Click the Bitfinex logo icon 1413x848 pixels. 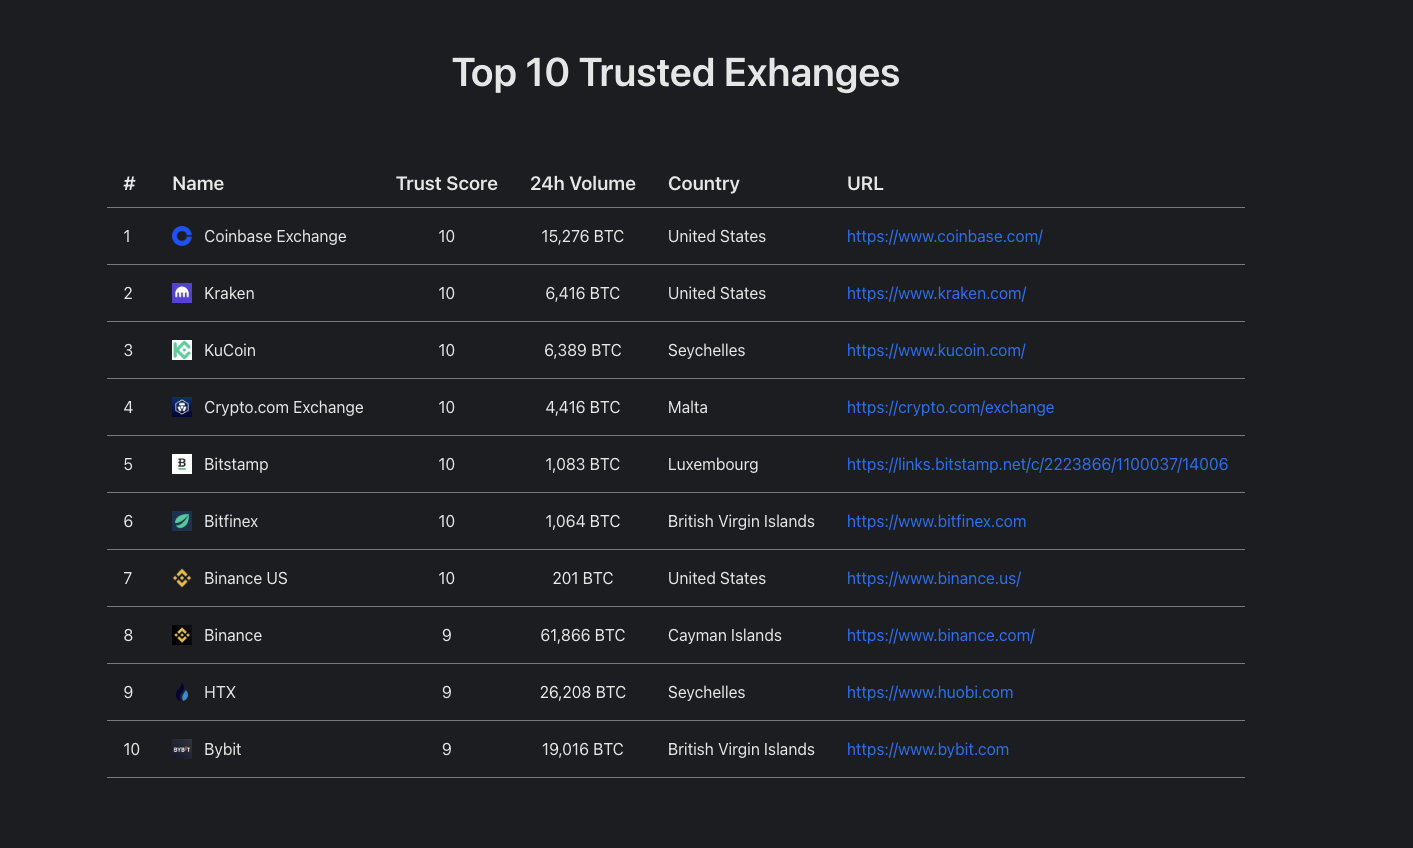(x=181, y=521)
